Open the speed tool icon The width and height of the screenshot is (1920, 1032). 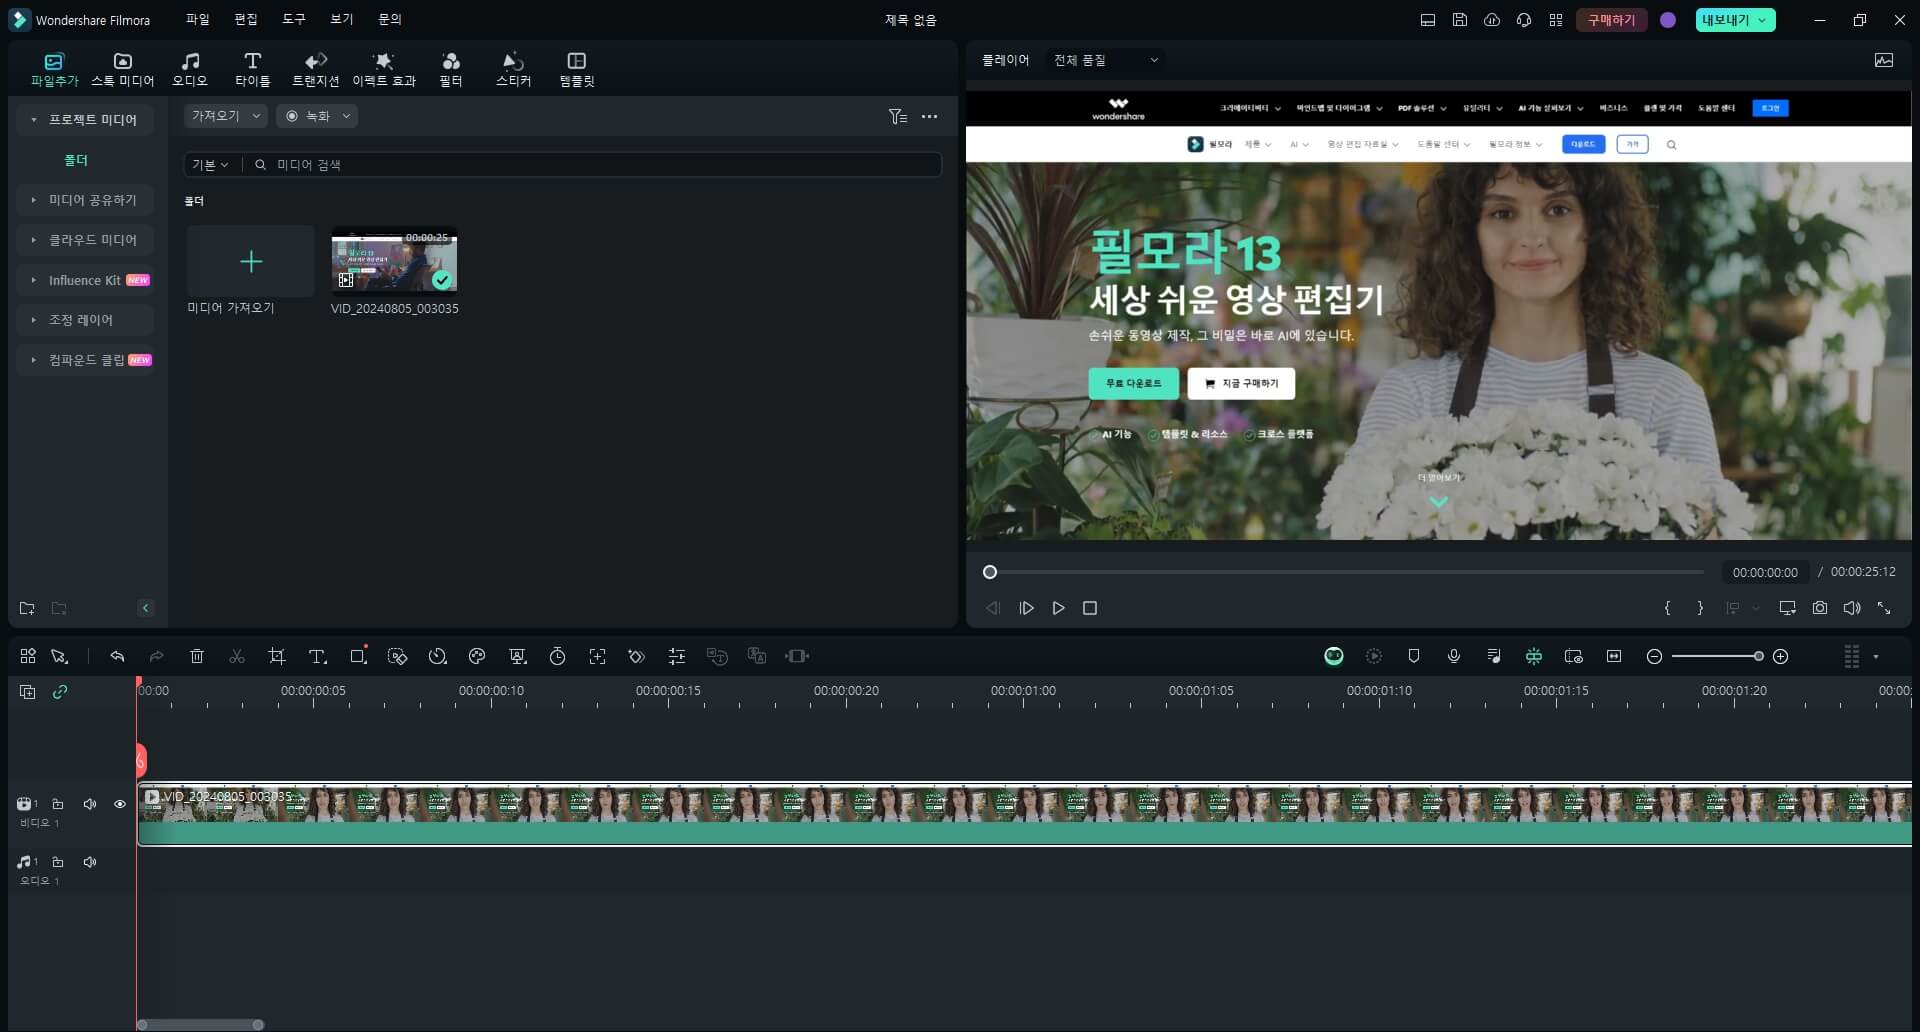pos(437,656)
